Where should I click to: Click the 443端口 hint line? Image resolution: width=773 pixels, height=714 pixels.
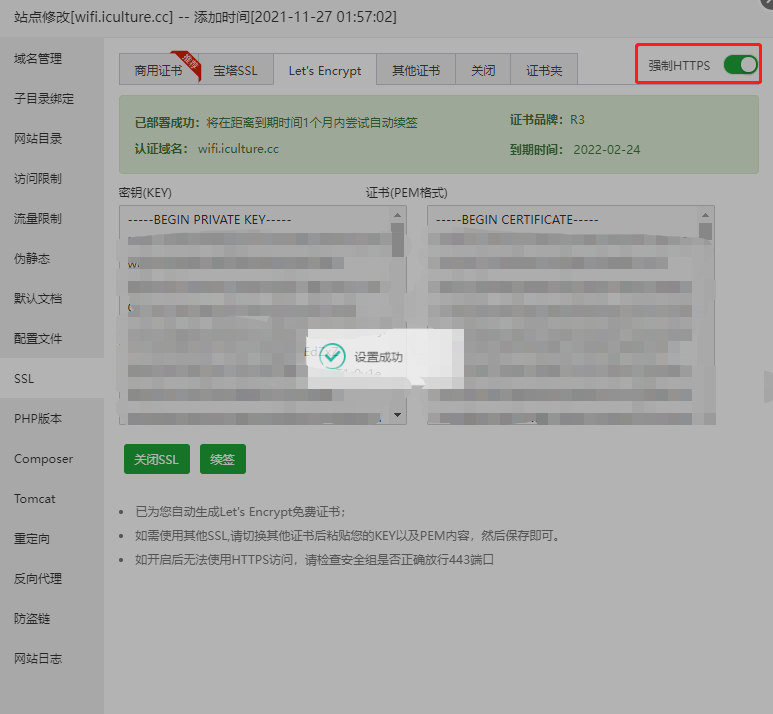(x=315, y=560)
